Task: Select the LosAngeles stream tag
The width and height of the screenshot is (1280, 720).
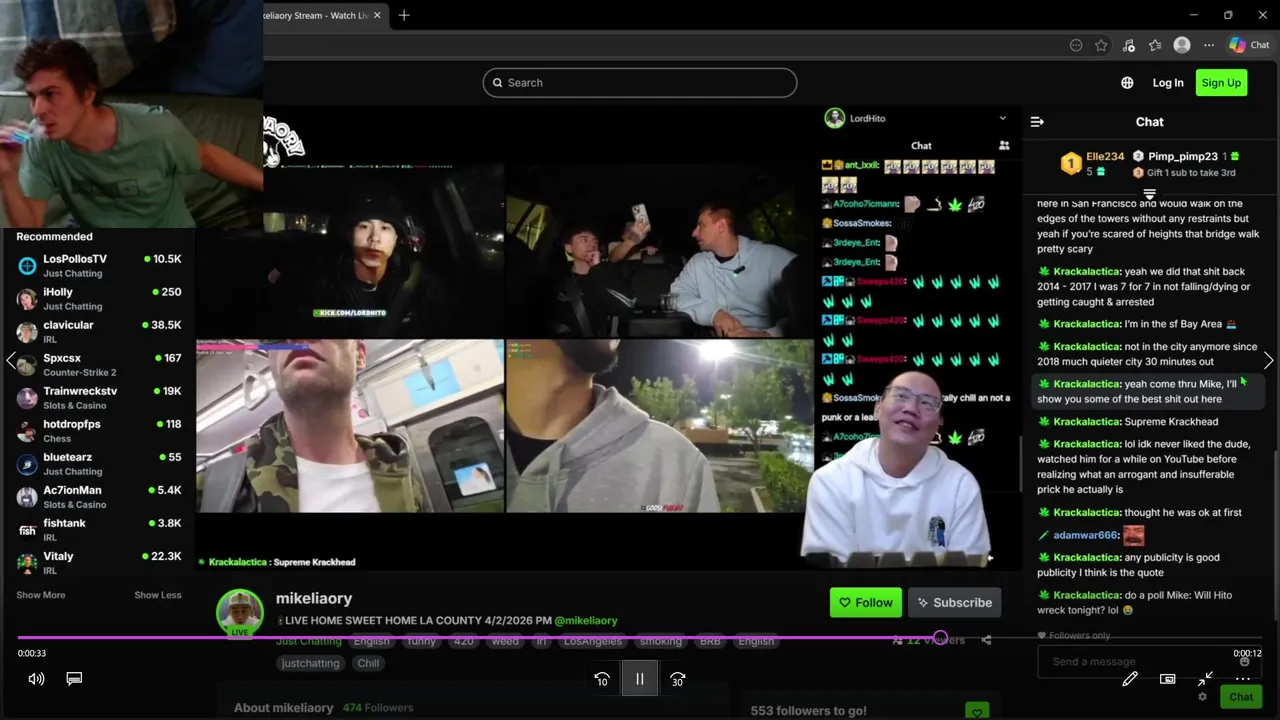Action: 592,641
